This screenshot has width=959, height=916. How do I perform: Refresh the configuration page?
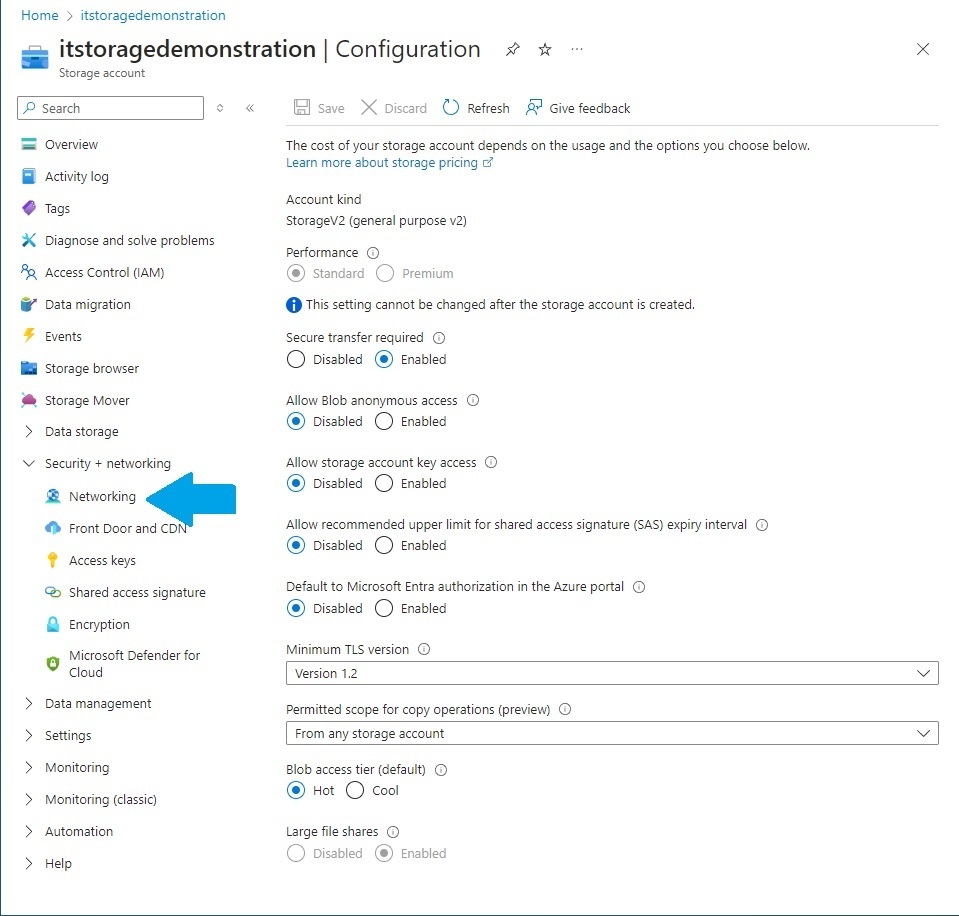(476, 108)
